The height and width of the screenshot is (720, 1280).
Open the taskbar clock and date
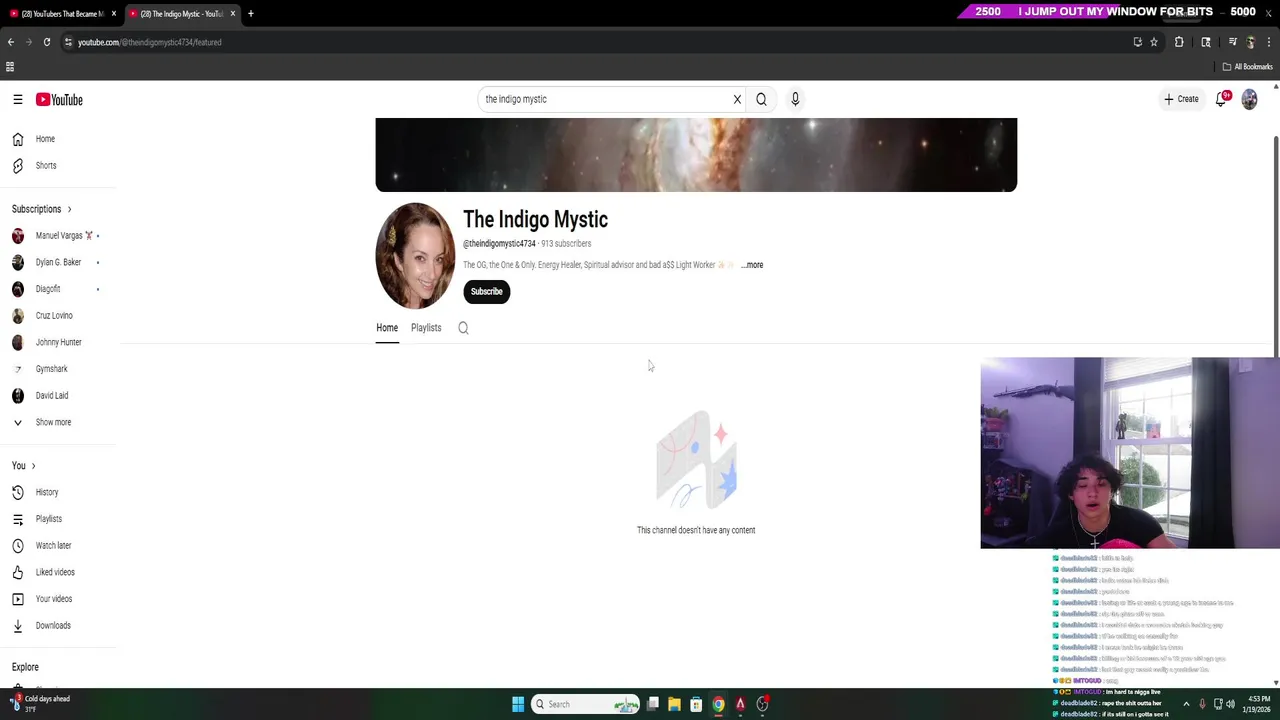click(x=1256, y=704)
